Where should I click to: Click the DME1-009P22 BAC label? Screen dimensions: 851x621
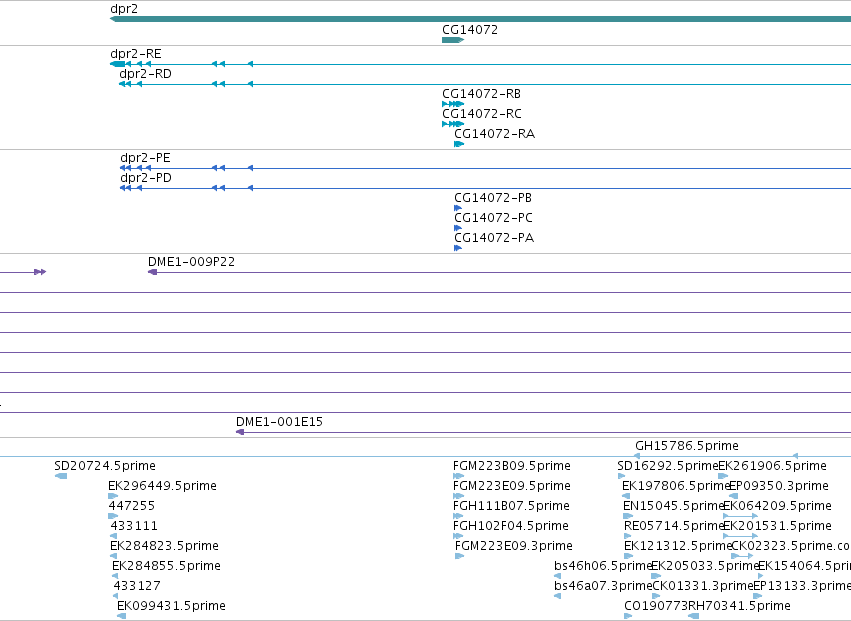point(192,262)
